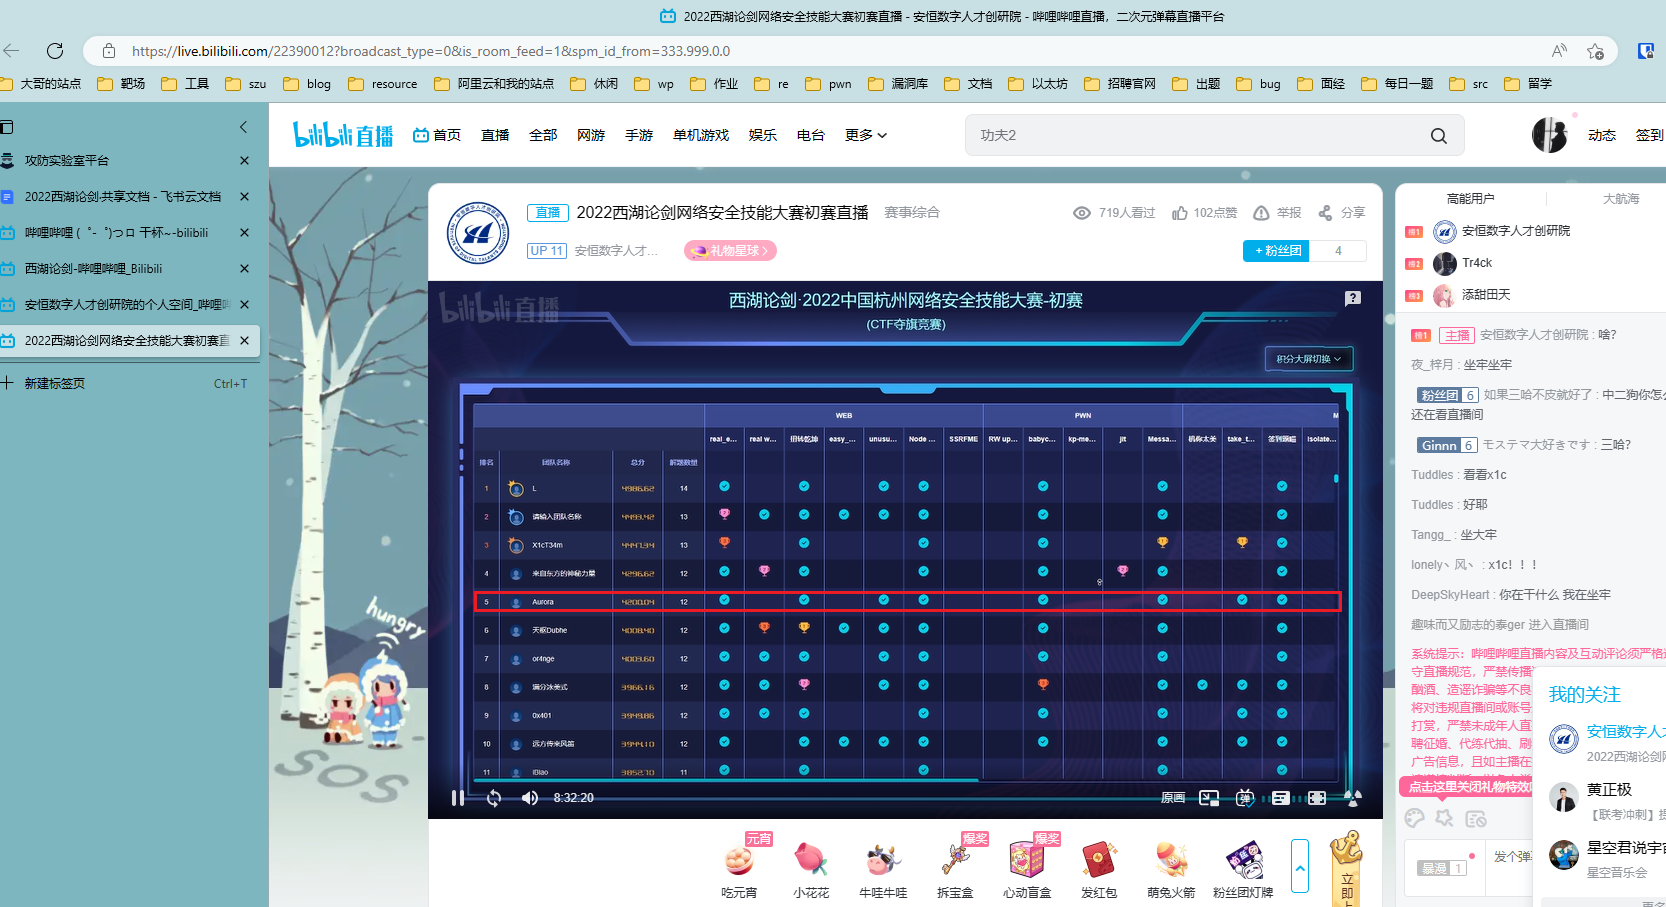Select the 心动盲盒 gift
Screen dimensions: 1666x907
tap(1027, 867)
